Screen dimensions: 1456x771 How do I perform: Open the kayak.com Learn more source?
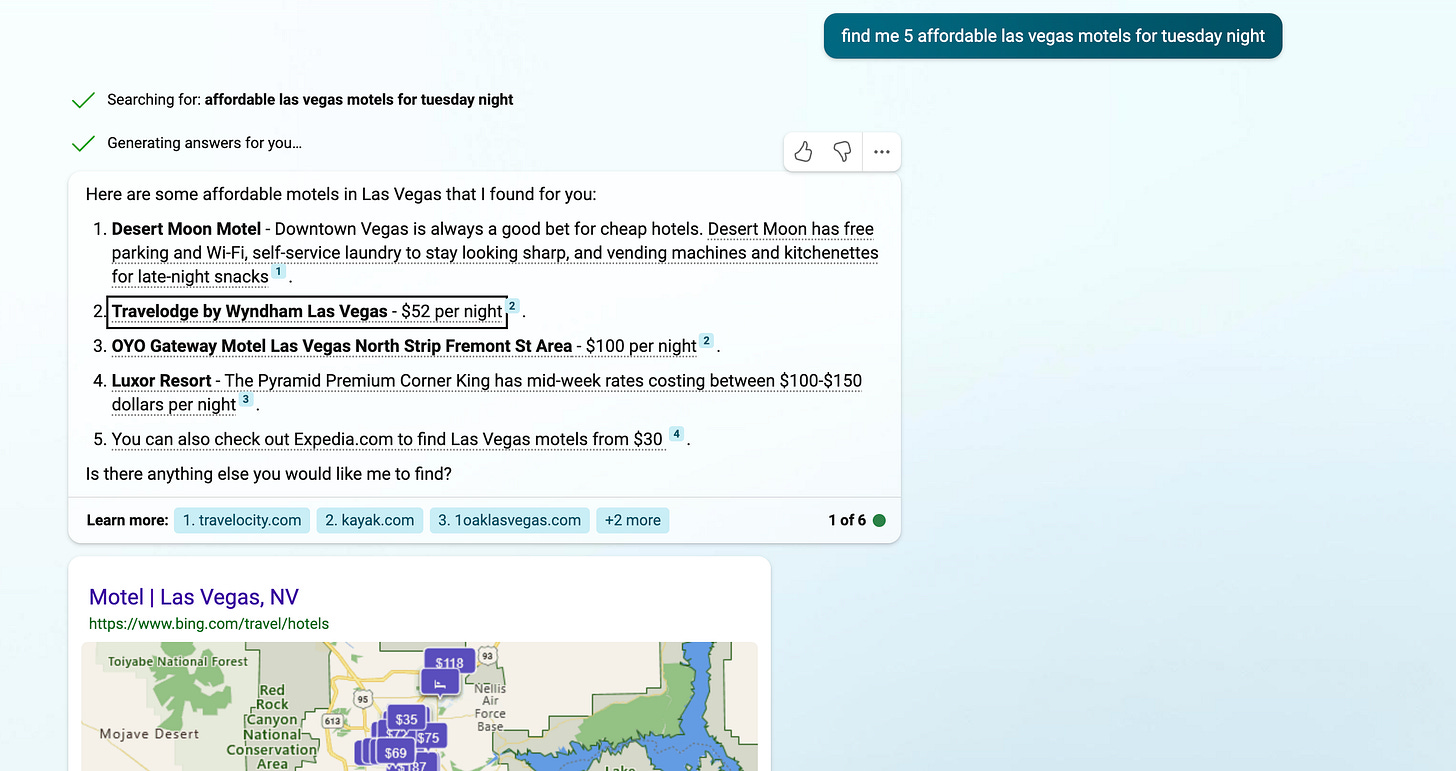point(370,520)
